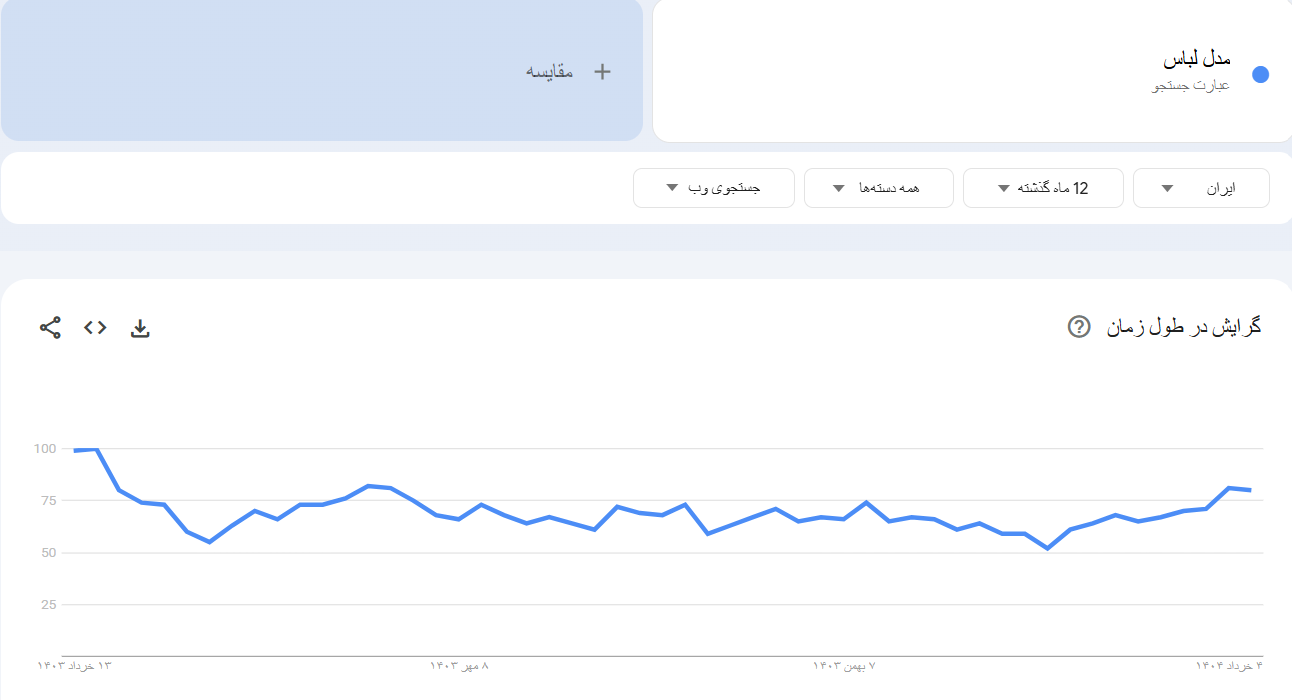Click the chart line's peak at 100
This screenshot has height=700, width=1292.
pos(95,449)
